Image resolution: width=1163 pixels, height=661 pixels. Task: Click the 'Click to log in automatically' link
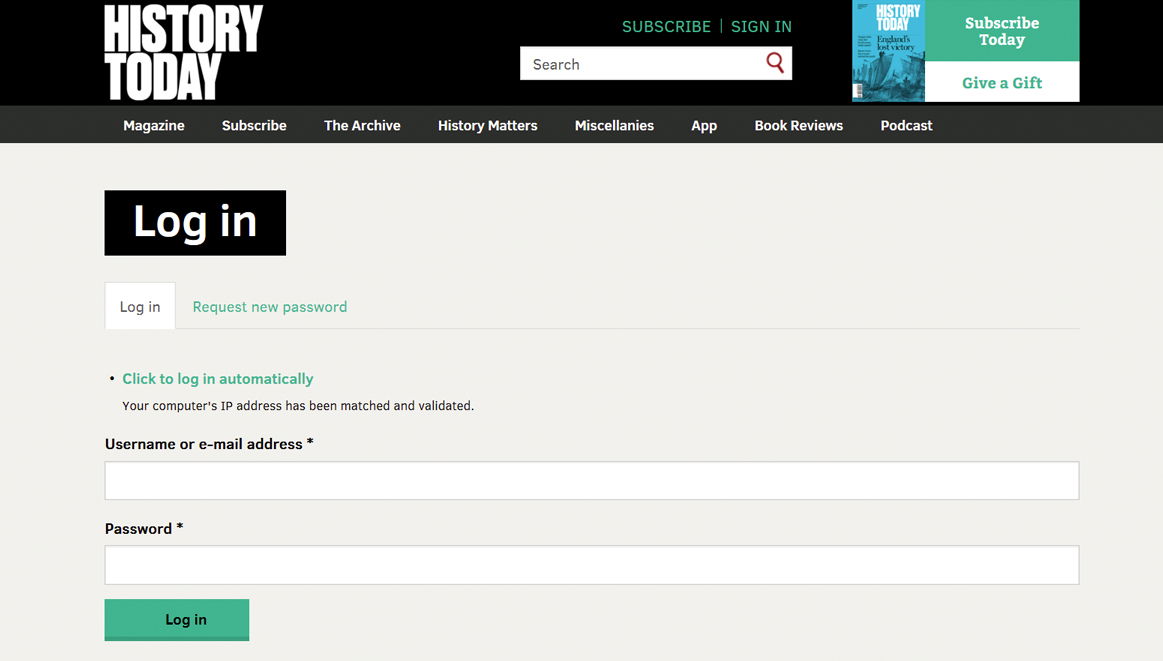(x=217, y=379)
